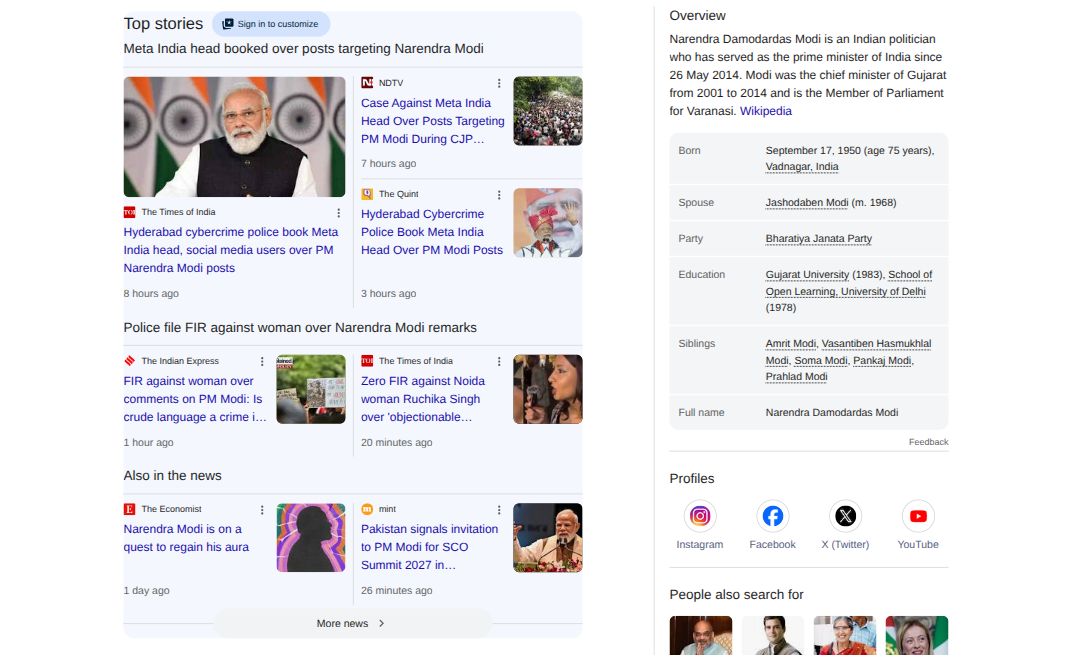Click Jashodaben Modi spouse link
Viewport: 1075px width, 655px height.
pos(807,202)
